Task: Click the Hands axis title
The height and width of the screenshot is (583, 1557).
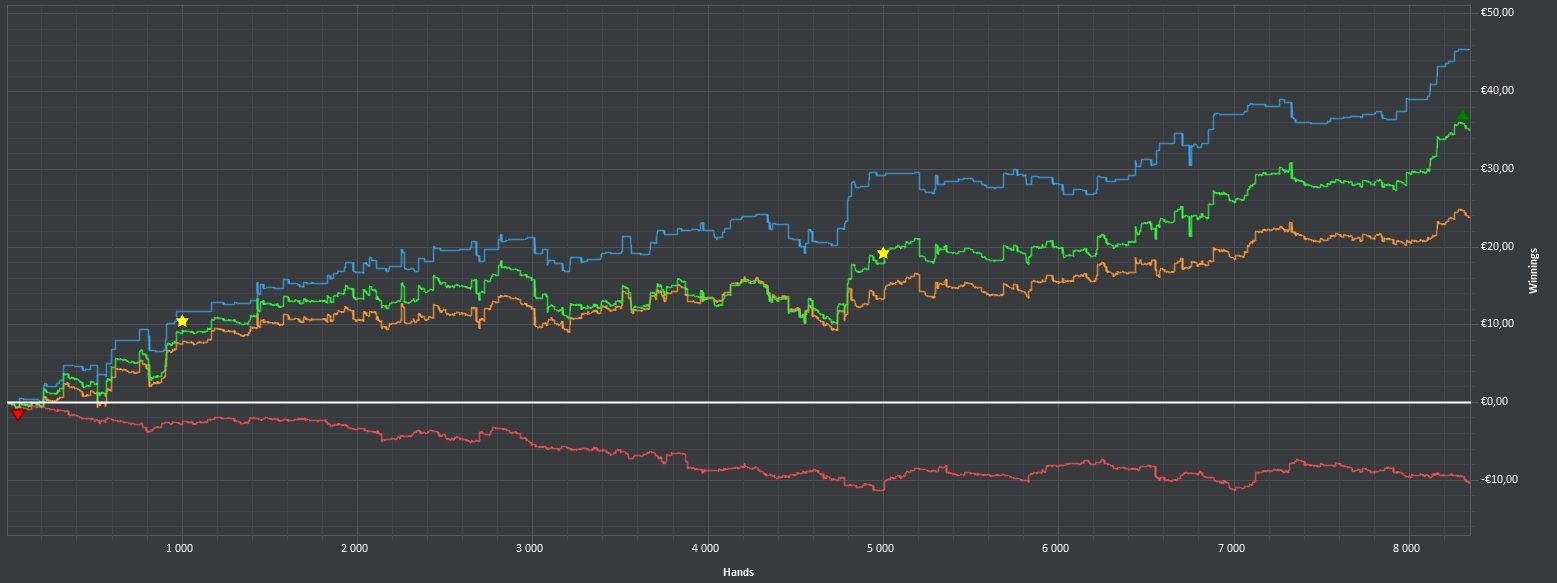Action: click(x=738, y=572)
